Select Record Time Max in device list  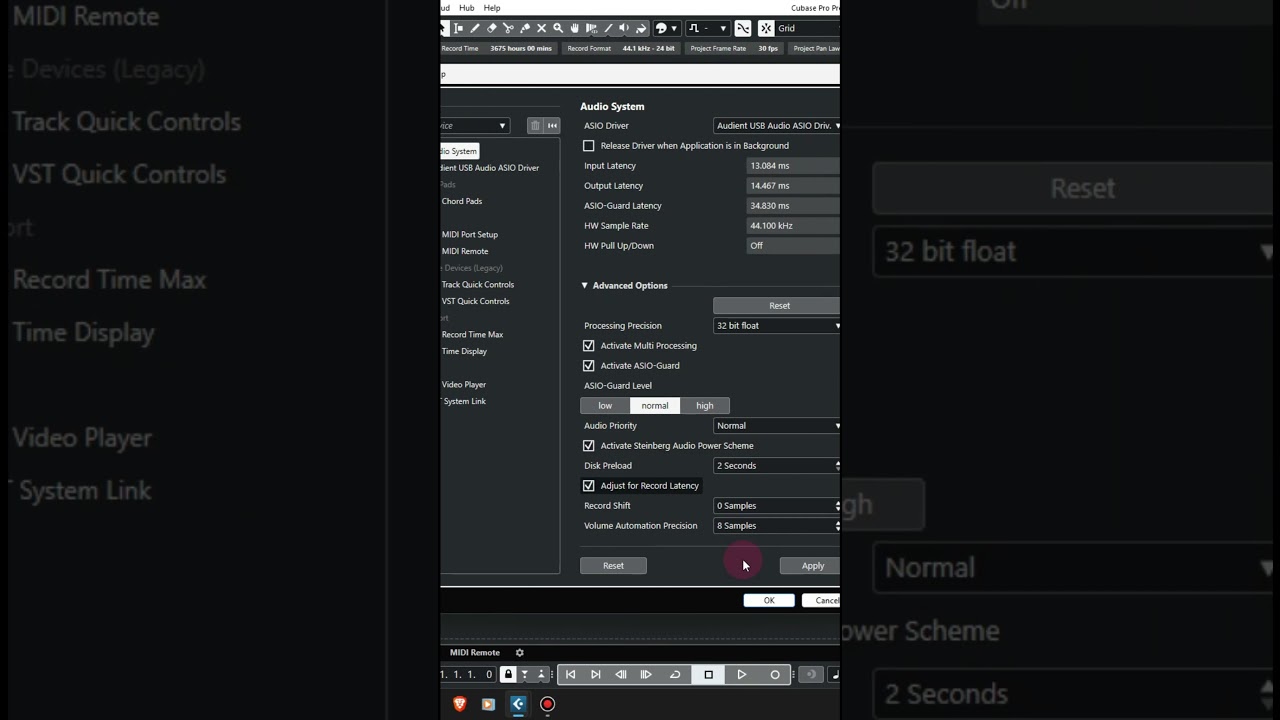click(x=472, y=334)
